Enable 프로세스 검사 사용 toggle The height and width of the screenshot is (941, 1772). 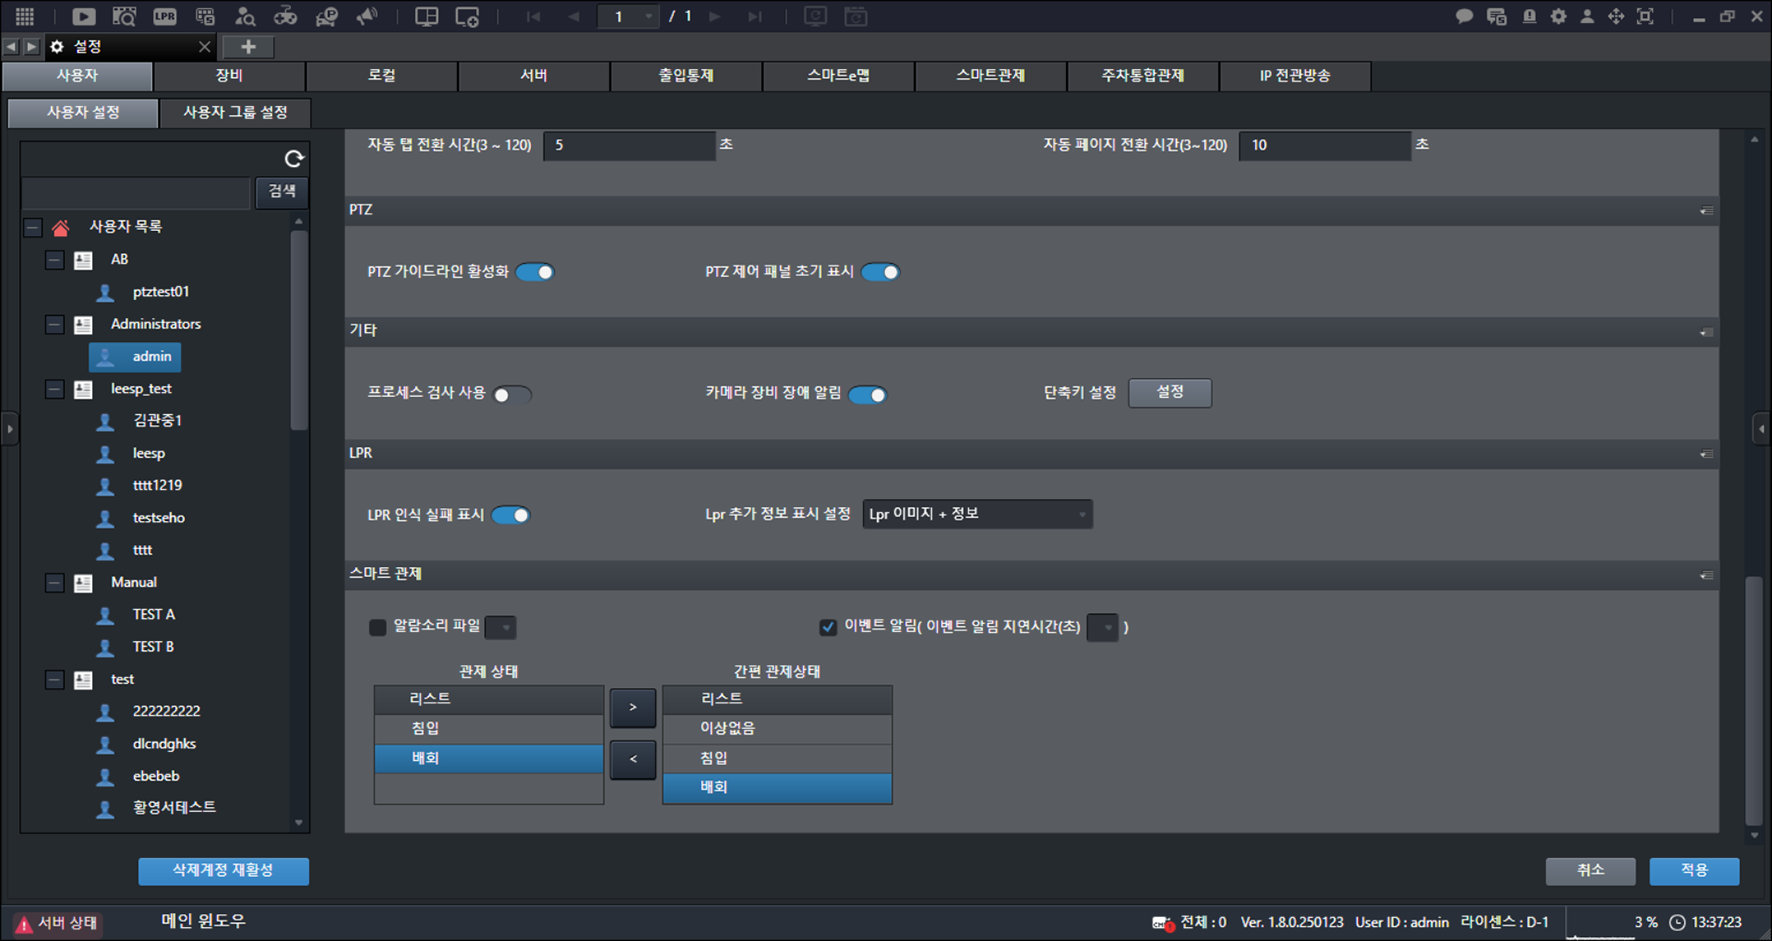(x=512, y=394)
